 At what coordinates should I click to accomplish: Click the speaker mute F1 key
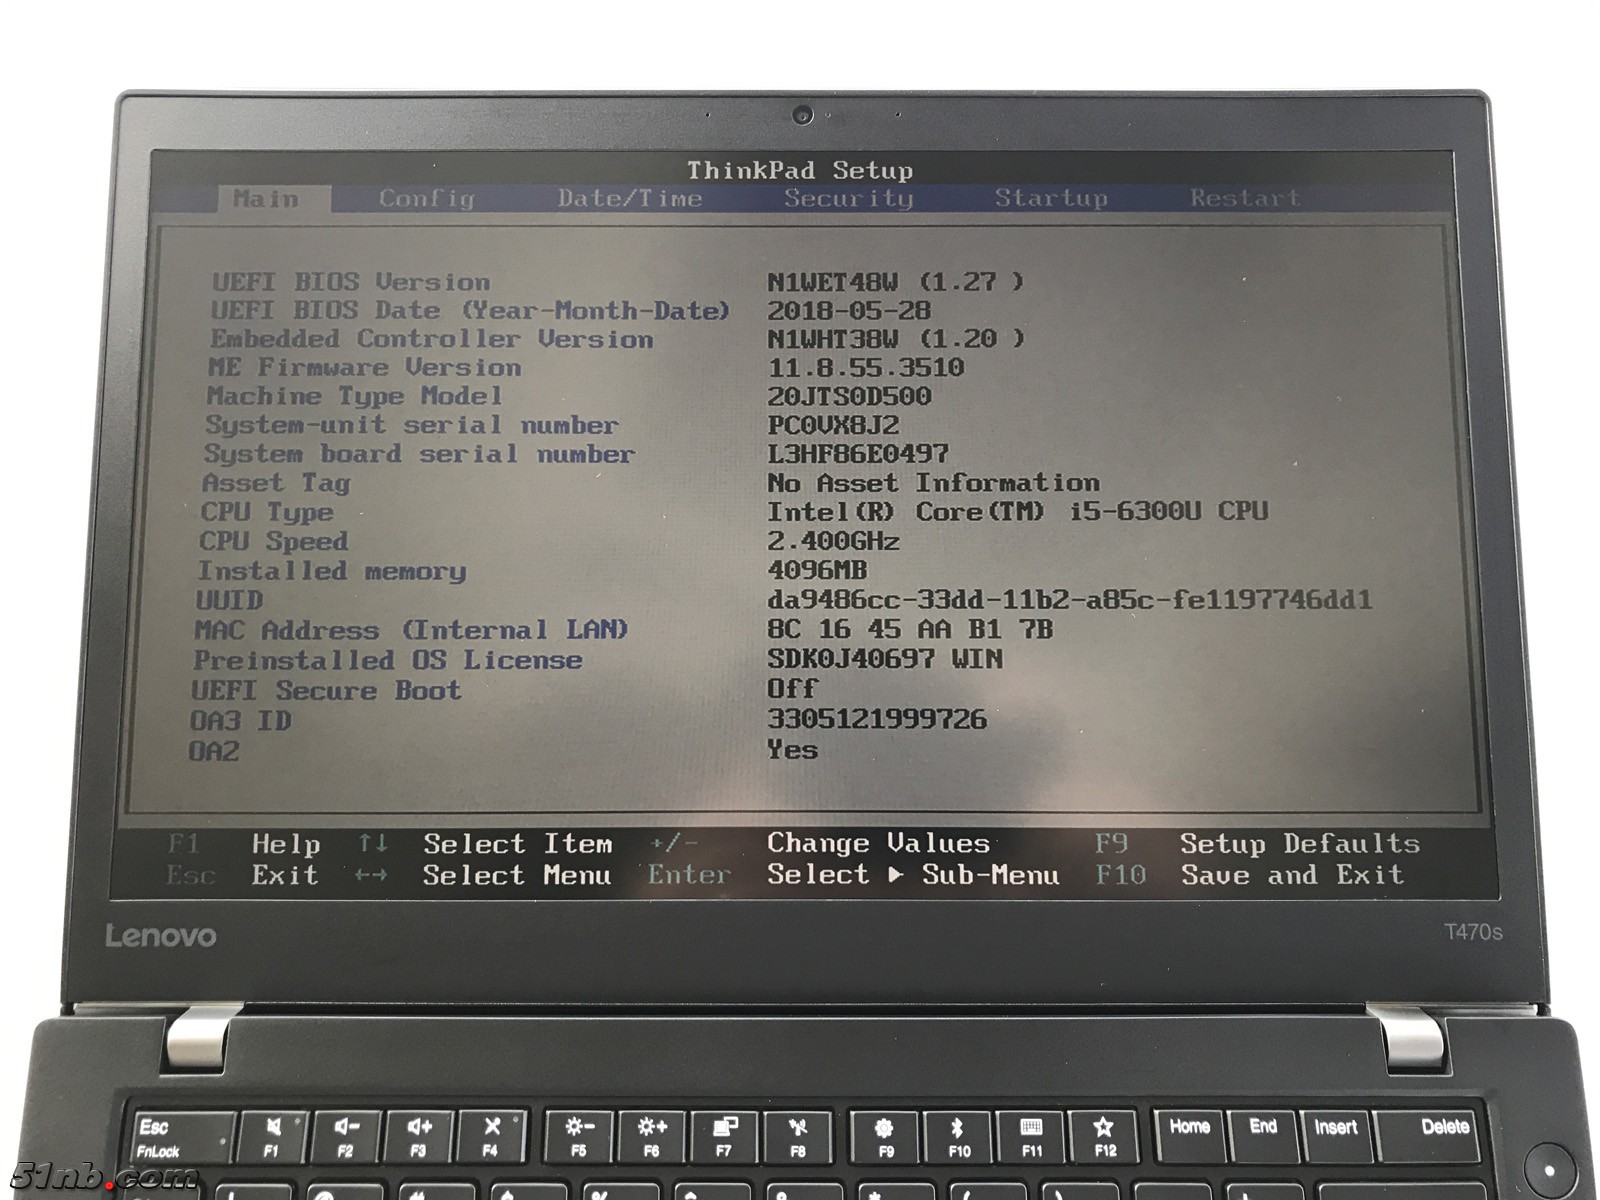272,1137
